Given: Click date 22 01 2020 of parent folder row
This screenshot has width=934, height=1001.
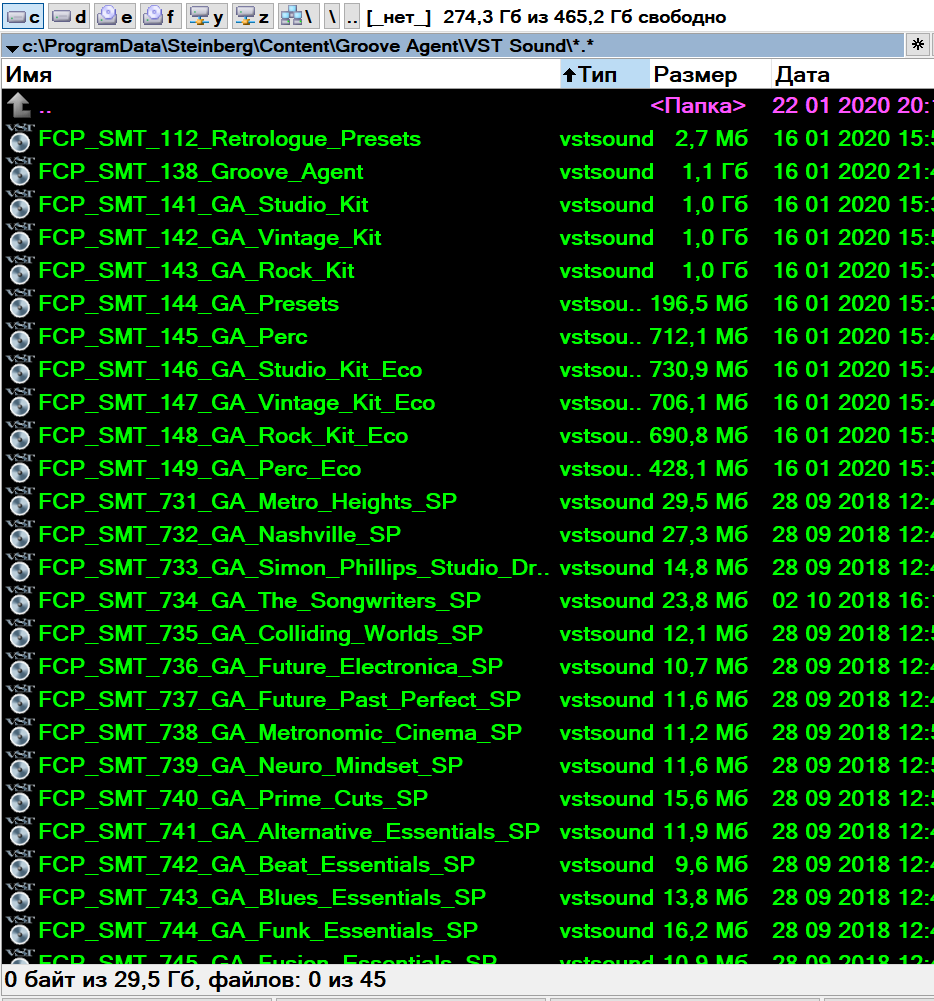Looking at the screenshot, I should click(831, 105).
